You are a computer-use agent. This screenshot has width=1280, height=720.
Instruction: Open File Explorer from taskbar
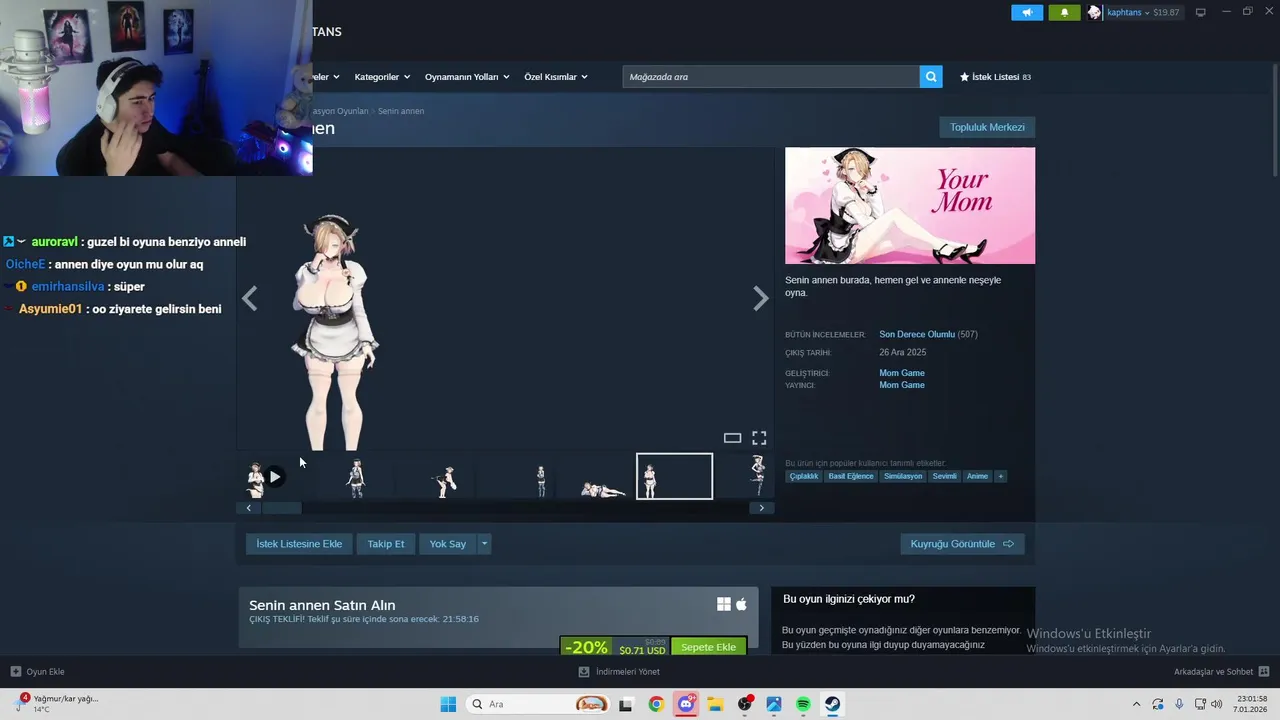click(x=715, y=704)
